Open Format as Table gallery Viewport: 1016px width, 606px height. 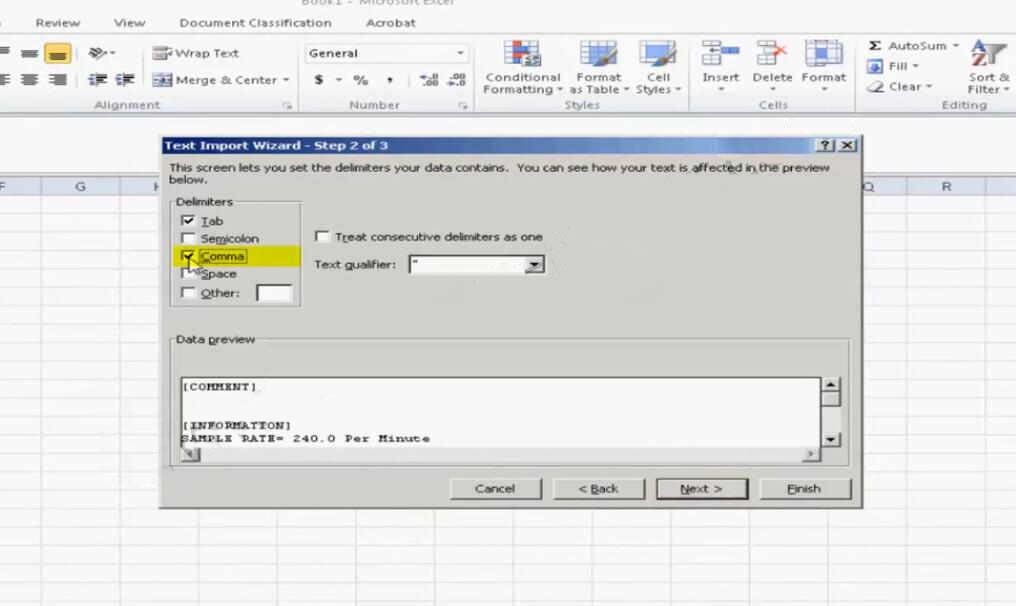click(599, 68)
